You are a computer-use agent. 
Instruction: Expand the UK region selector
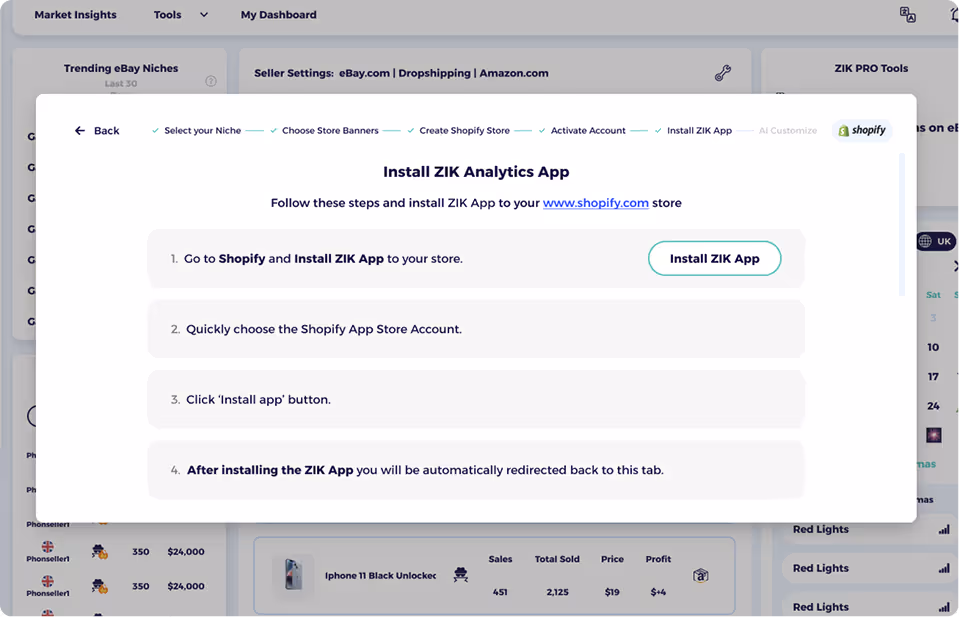pyautogui.click(x=938, y=241)
